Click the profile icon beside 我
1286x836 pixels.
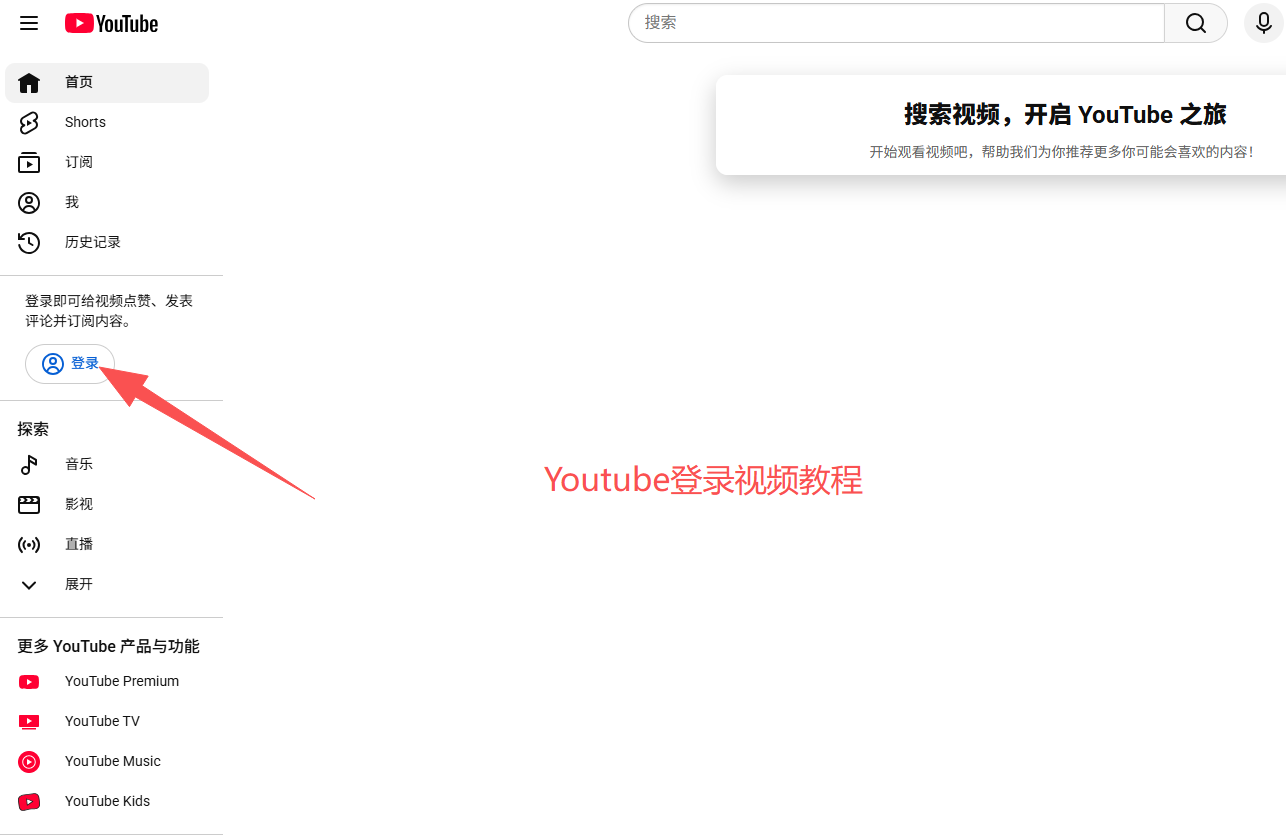coord(29,202)
